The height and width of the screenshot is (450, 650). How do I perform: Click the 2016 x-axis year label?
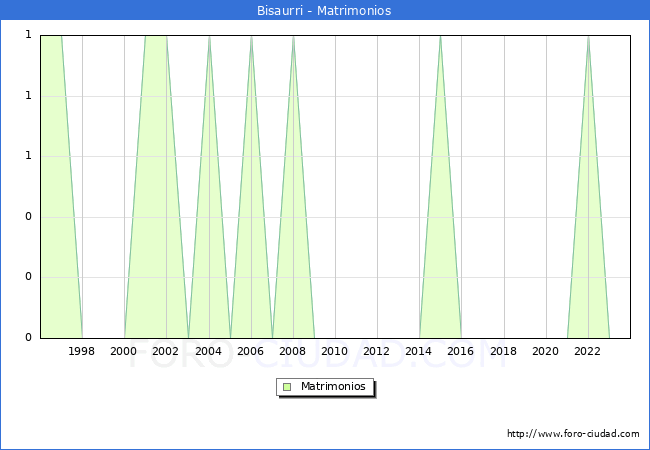pyautogui.click(x=462, y=351)
